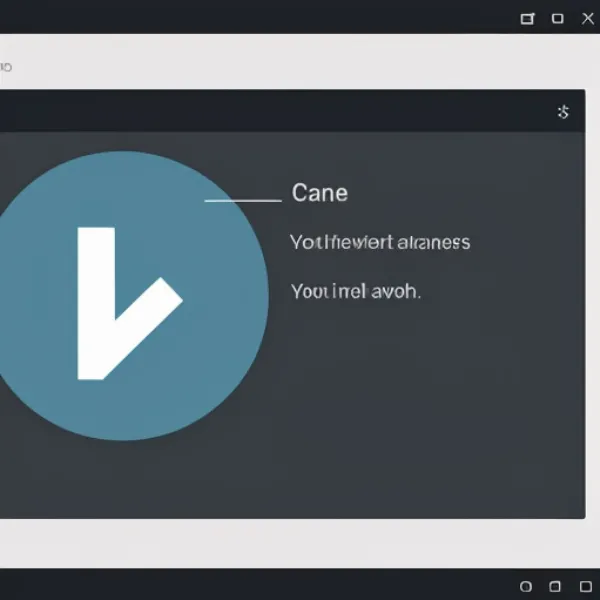Image resolution: width=600 pixels, height=600 pixels.
Task: Click the empty area of the bottom bar
Action: tap(250, 585)
